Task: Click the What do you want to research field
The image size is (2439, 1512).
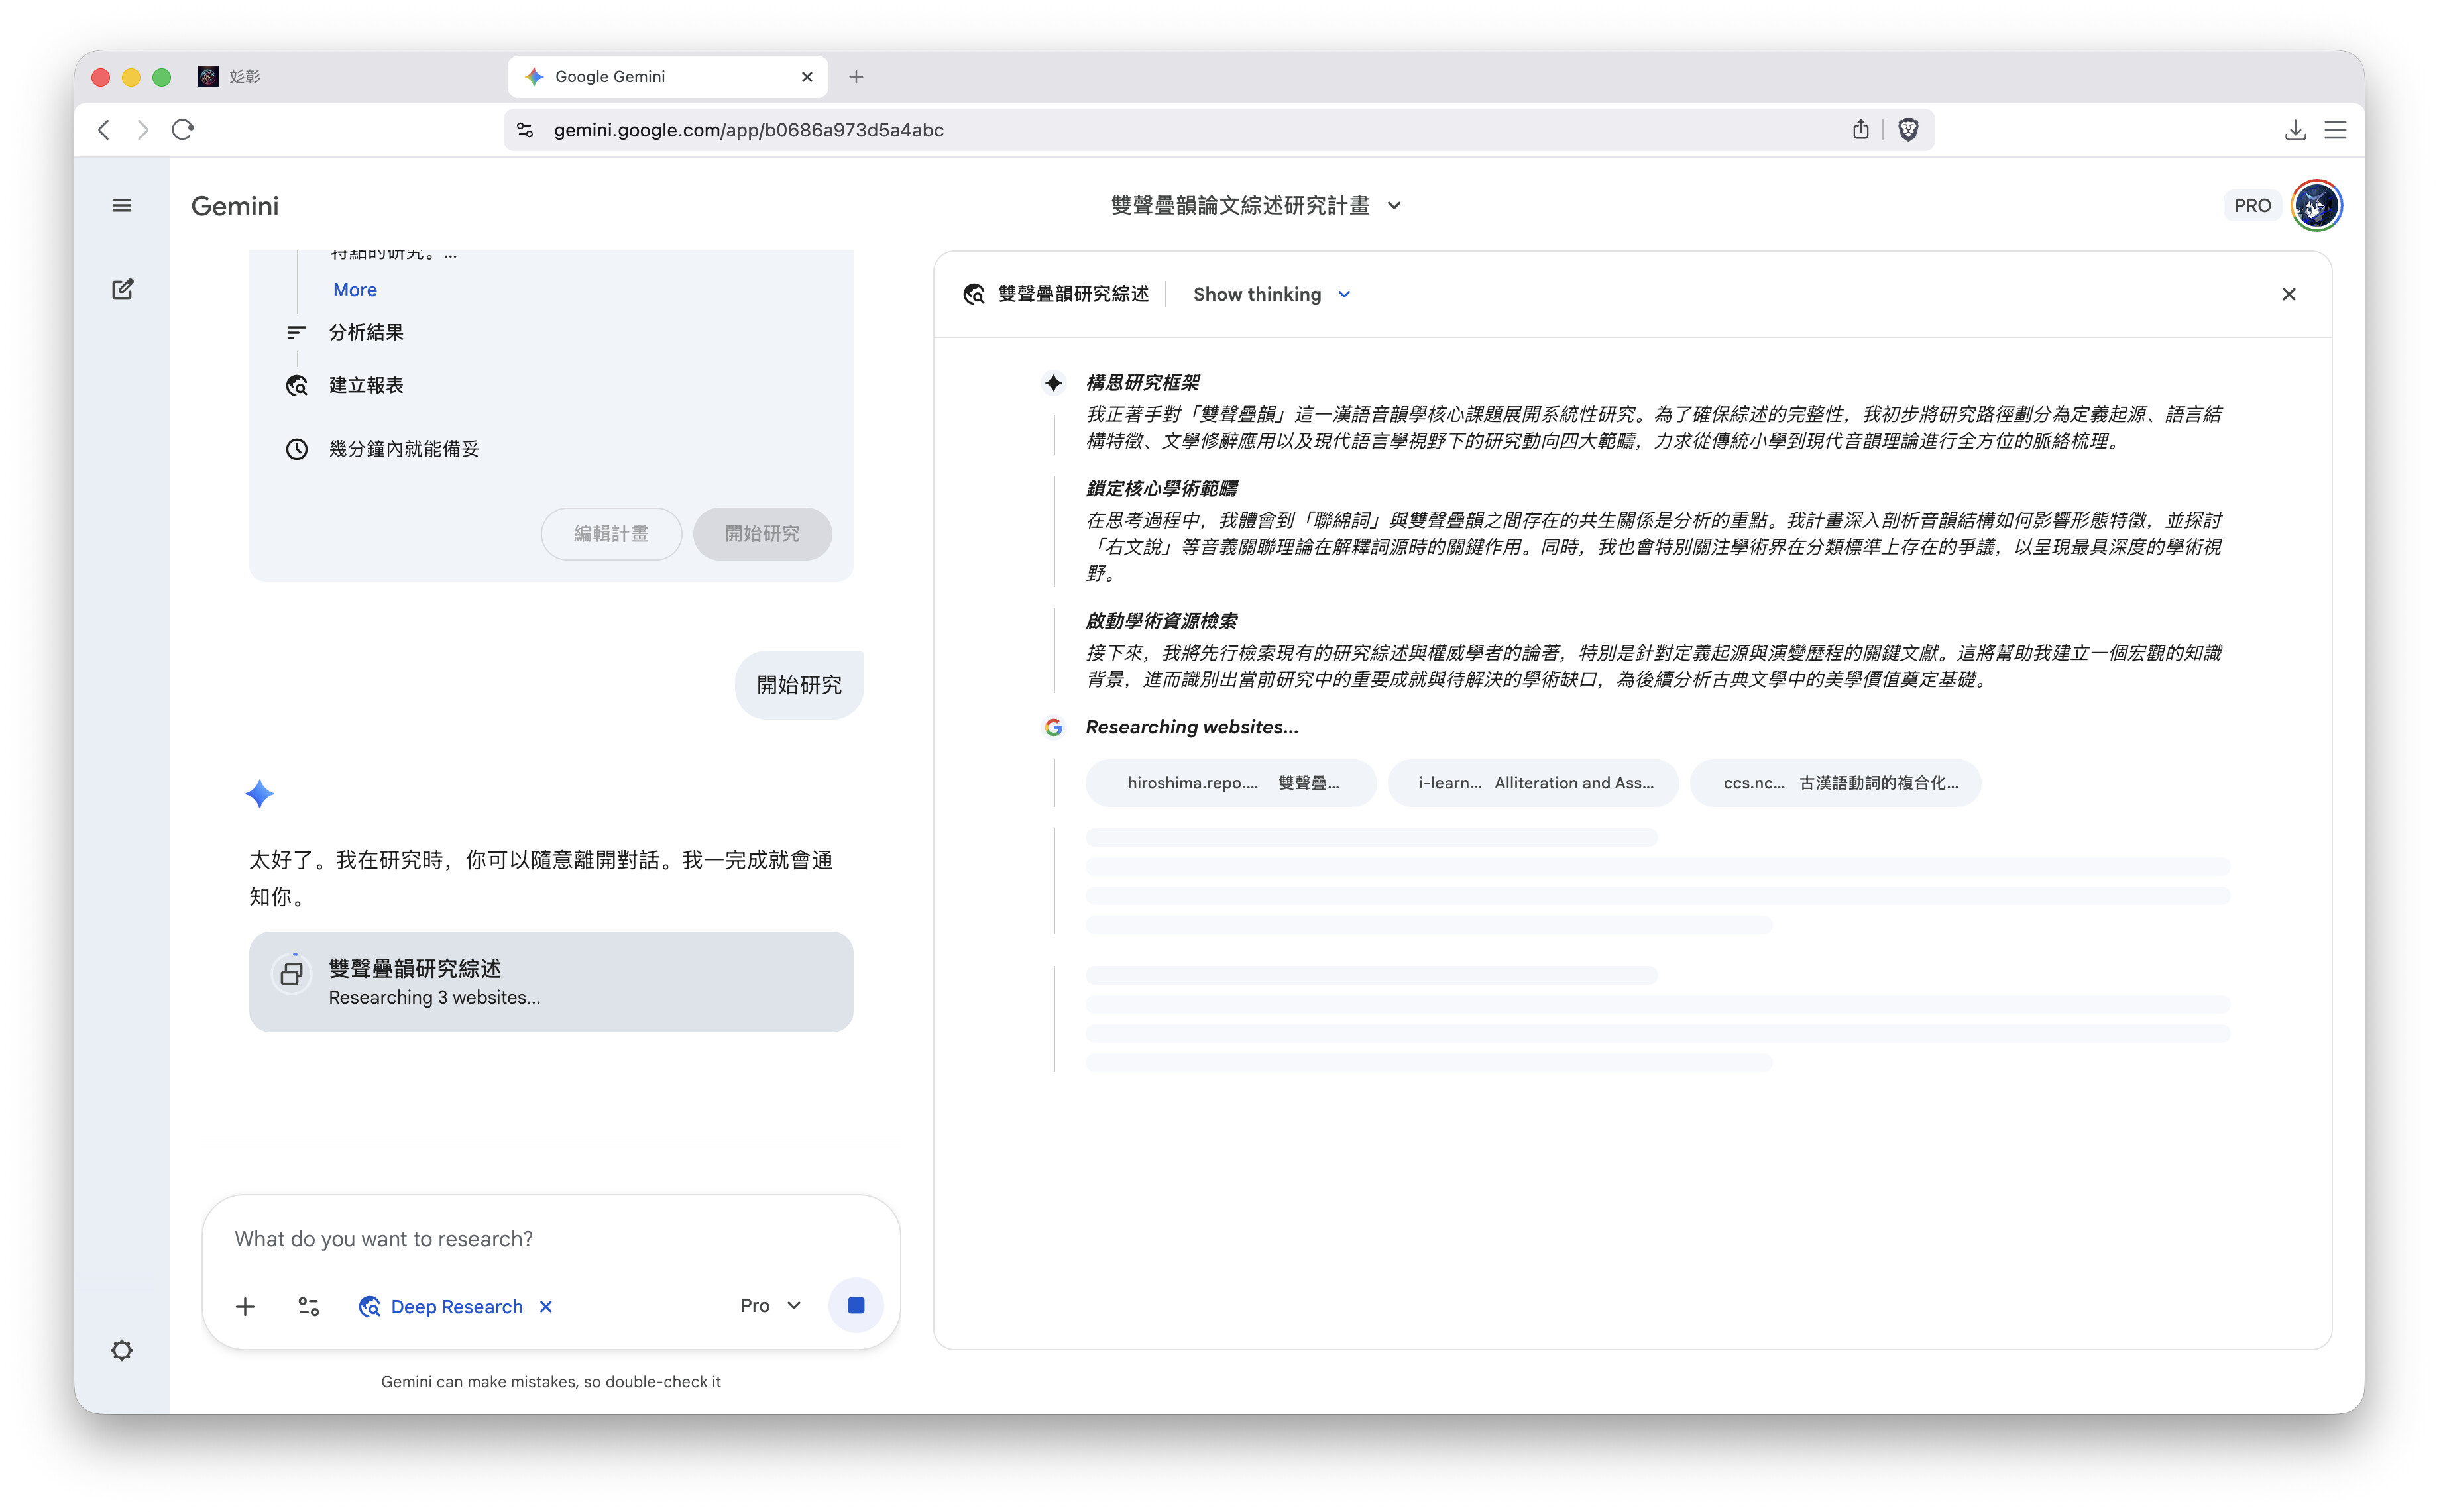Action: [550, 1239]
